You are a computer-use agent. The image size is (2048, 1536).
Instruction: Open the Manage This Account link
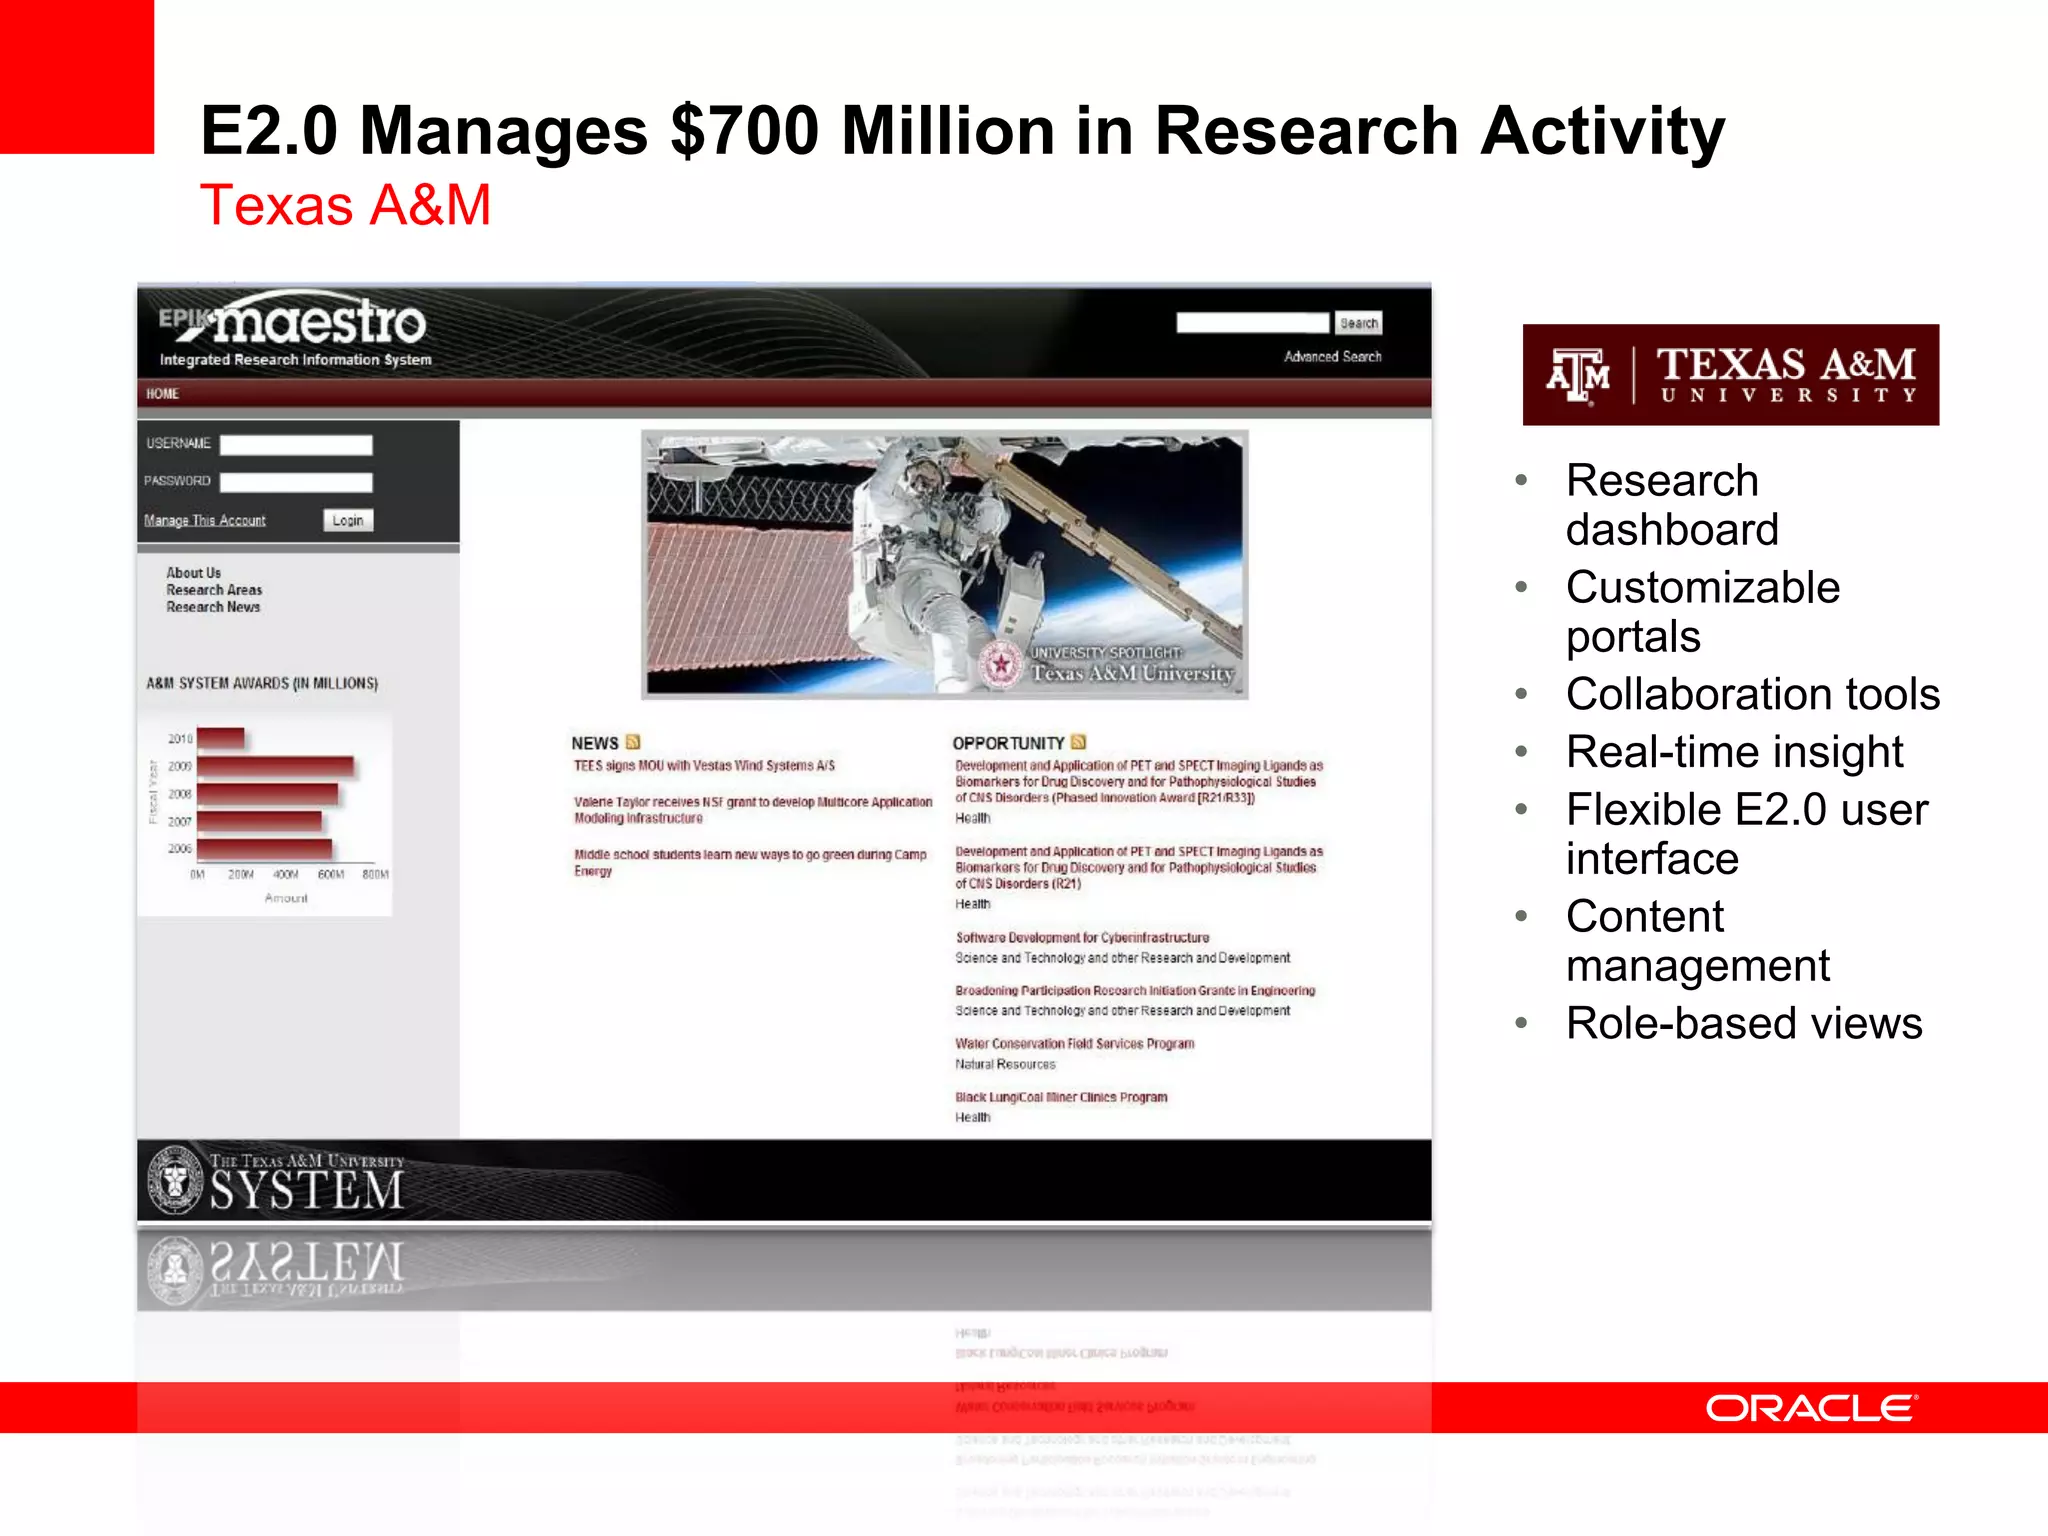coord(205,521)
